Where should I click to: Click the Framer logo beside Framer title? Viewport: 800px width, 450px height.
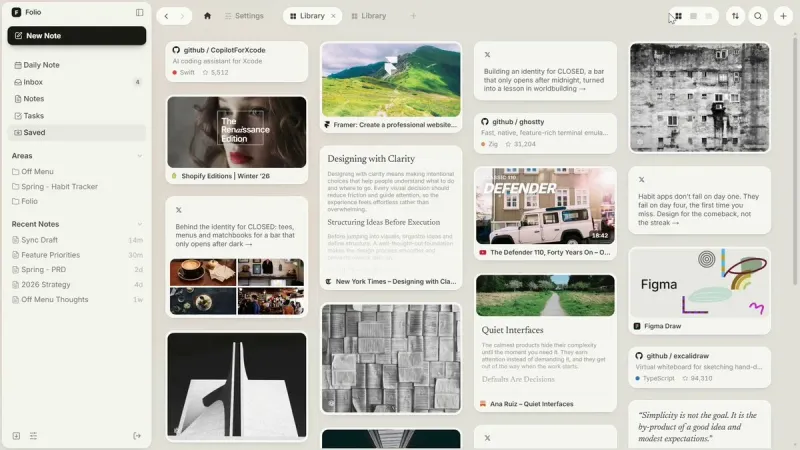327,124
